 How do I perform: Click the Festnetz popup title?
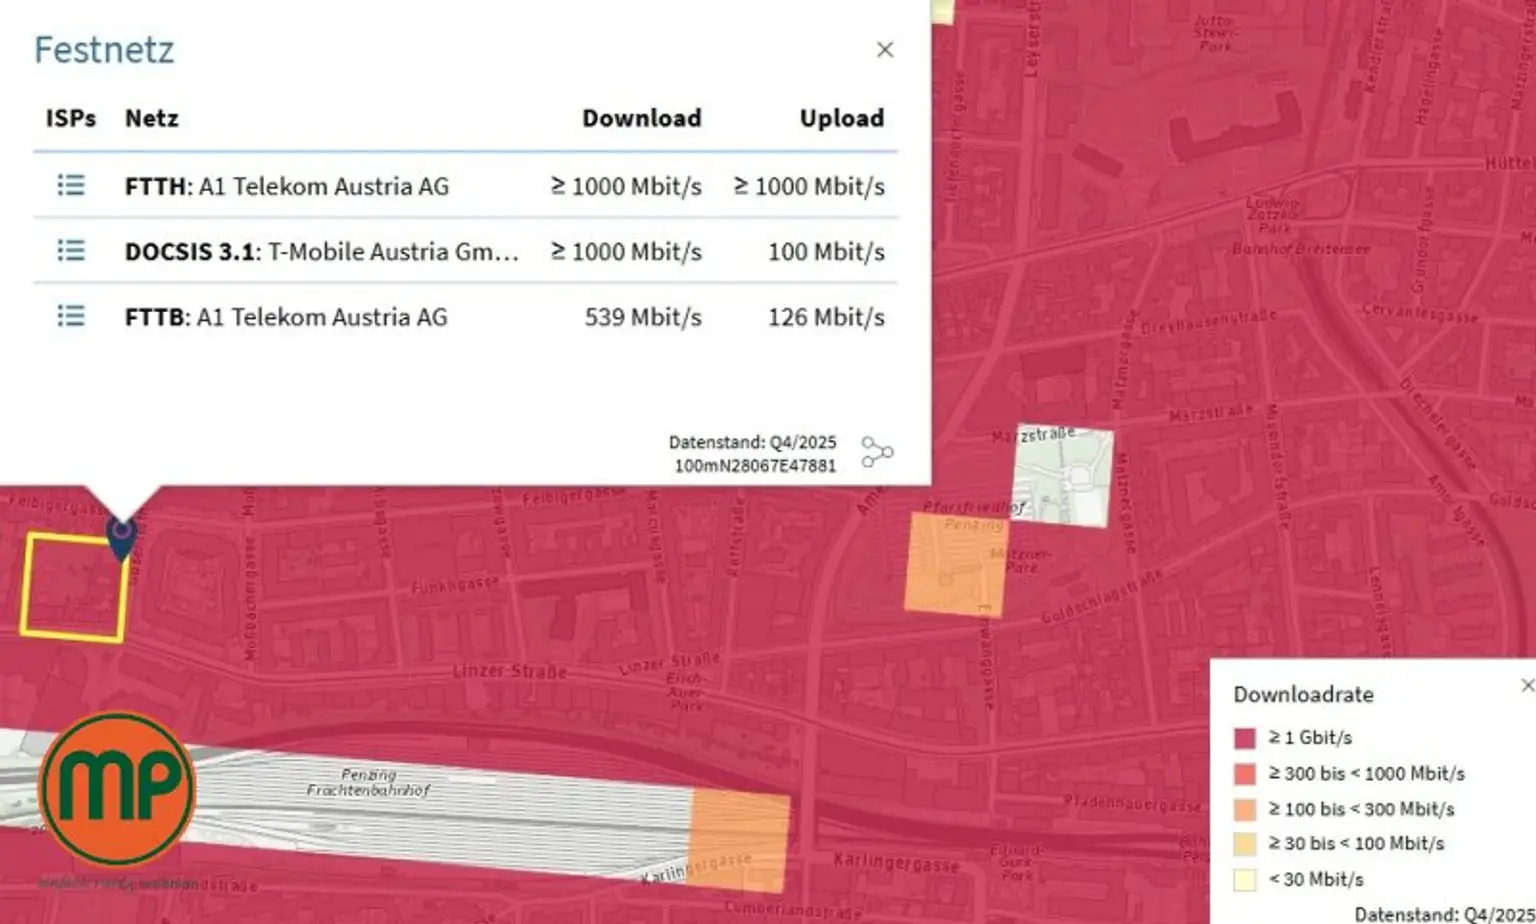click(104, 49)
